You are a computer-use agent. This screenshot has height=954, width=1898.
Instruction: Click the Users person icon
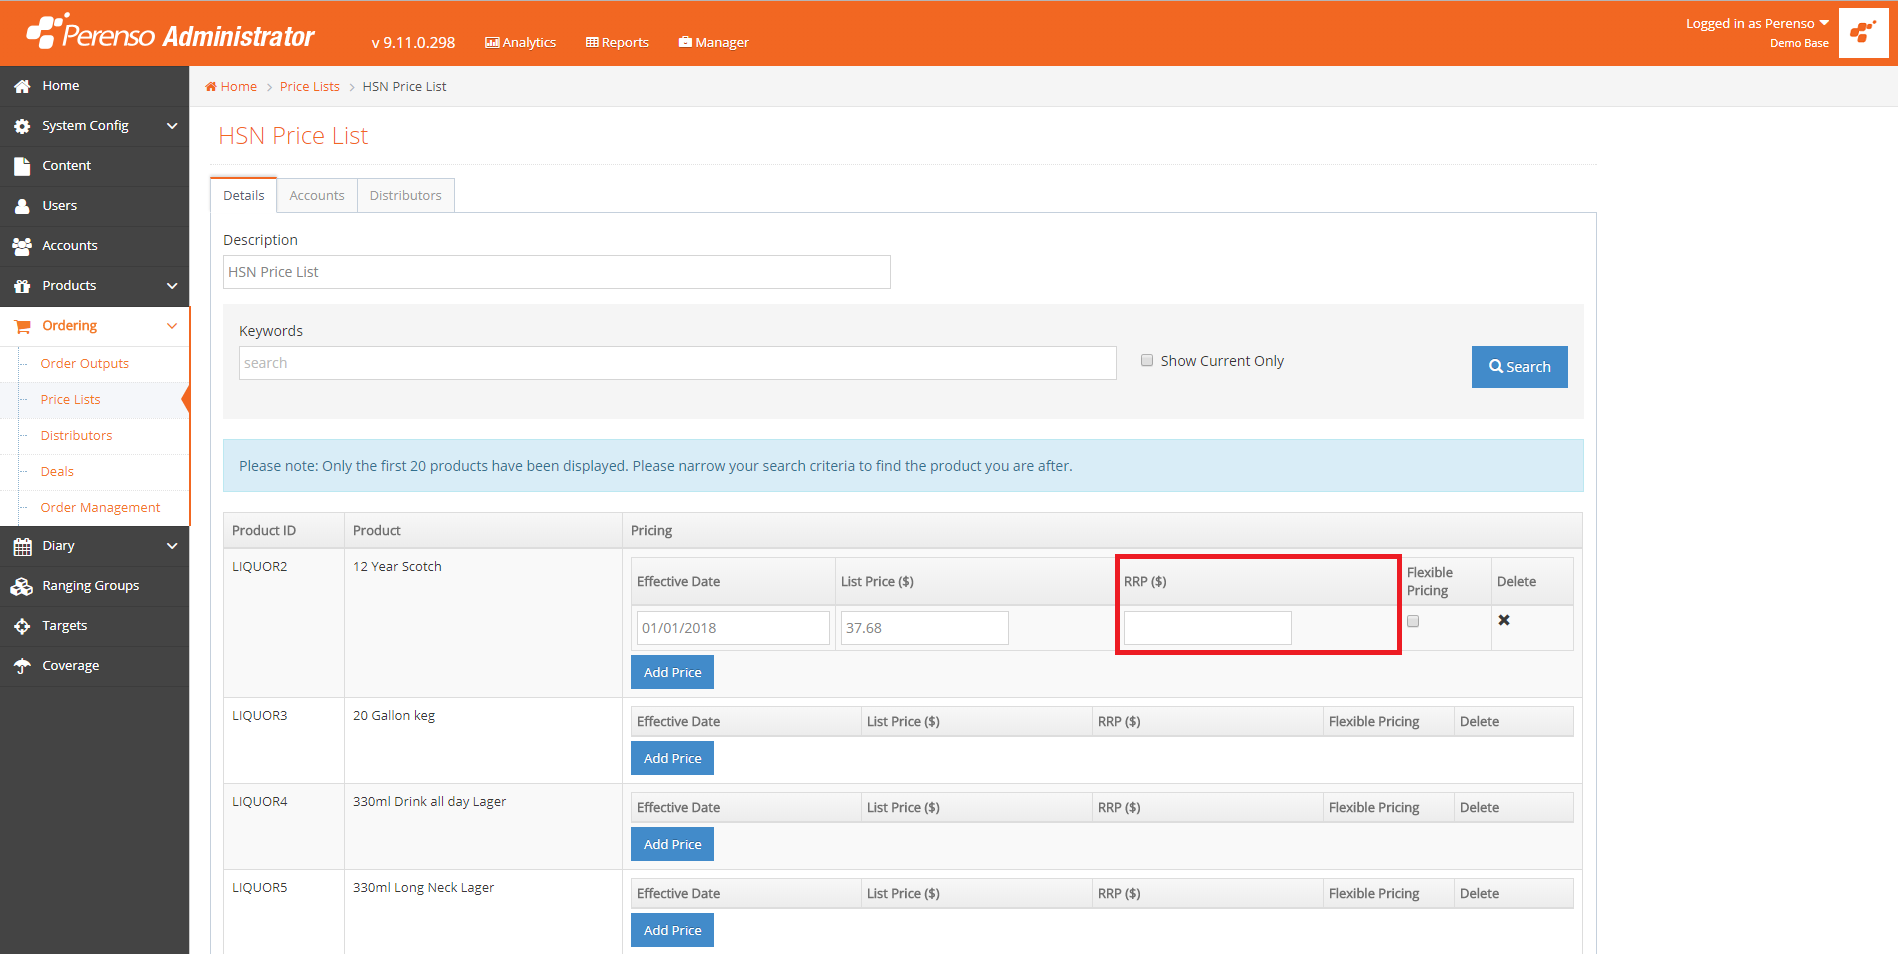[x=22, y=206]
